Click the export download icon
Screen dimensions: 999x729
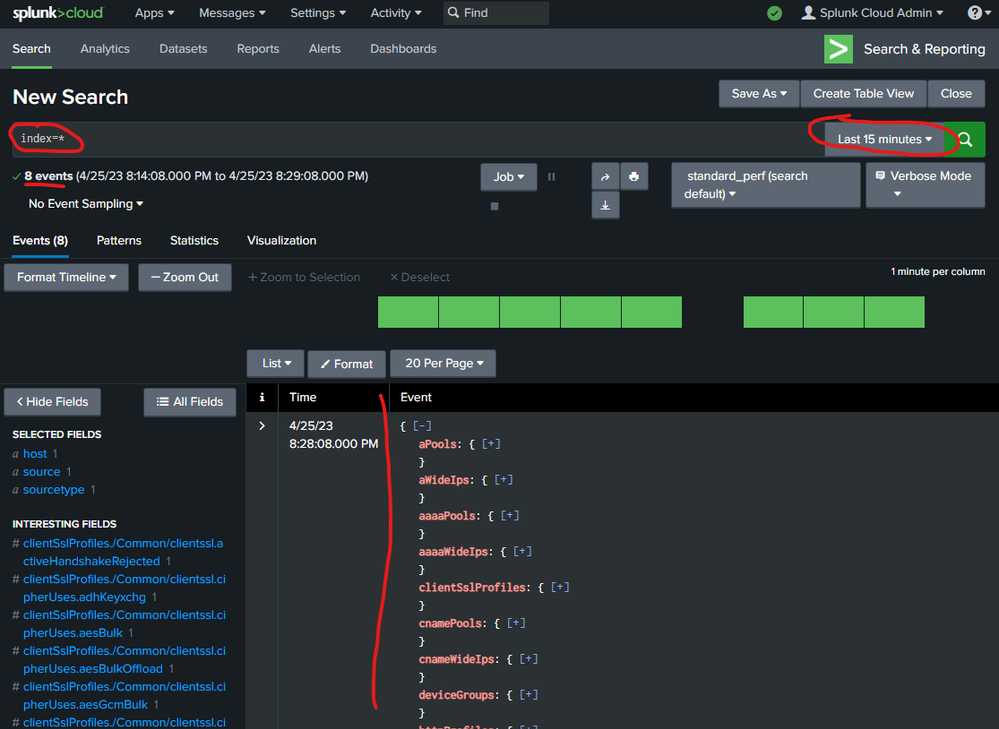[605, 205]
